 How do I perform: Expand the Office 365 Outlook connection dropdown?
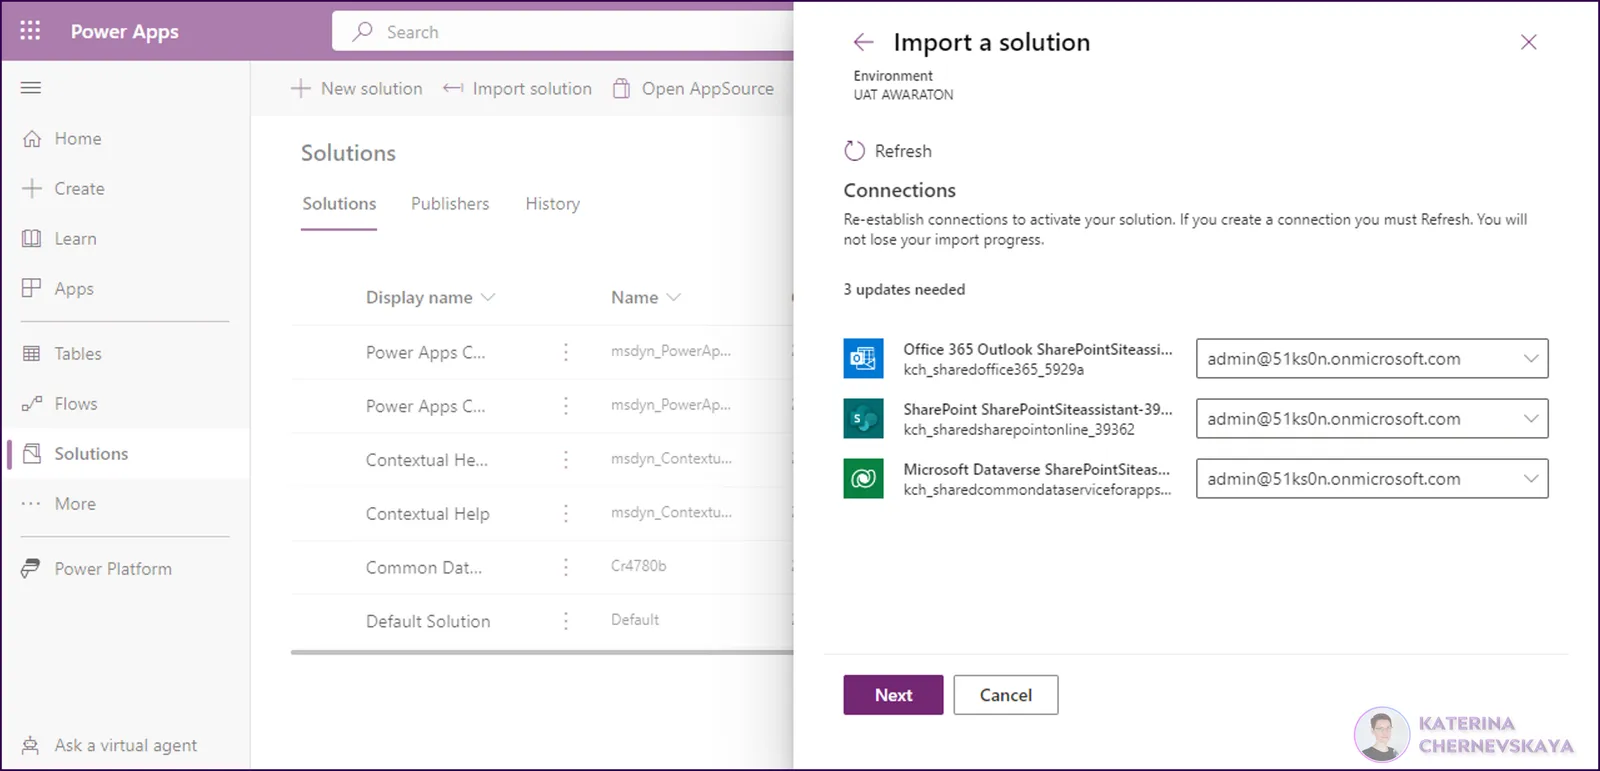point(1372,359)
